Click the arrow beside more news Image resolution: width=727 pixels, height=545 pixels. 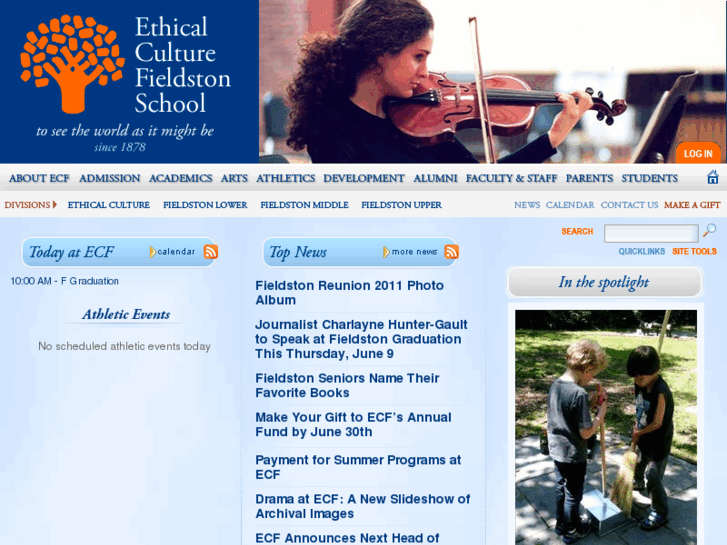click(386, 252)
